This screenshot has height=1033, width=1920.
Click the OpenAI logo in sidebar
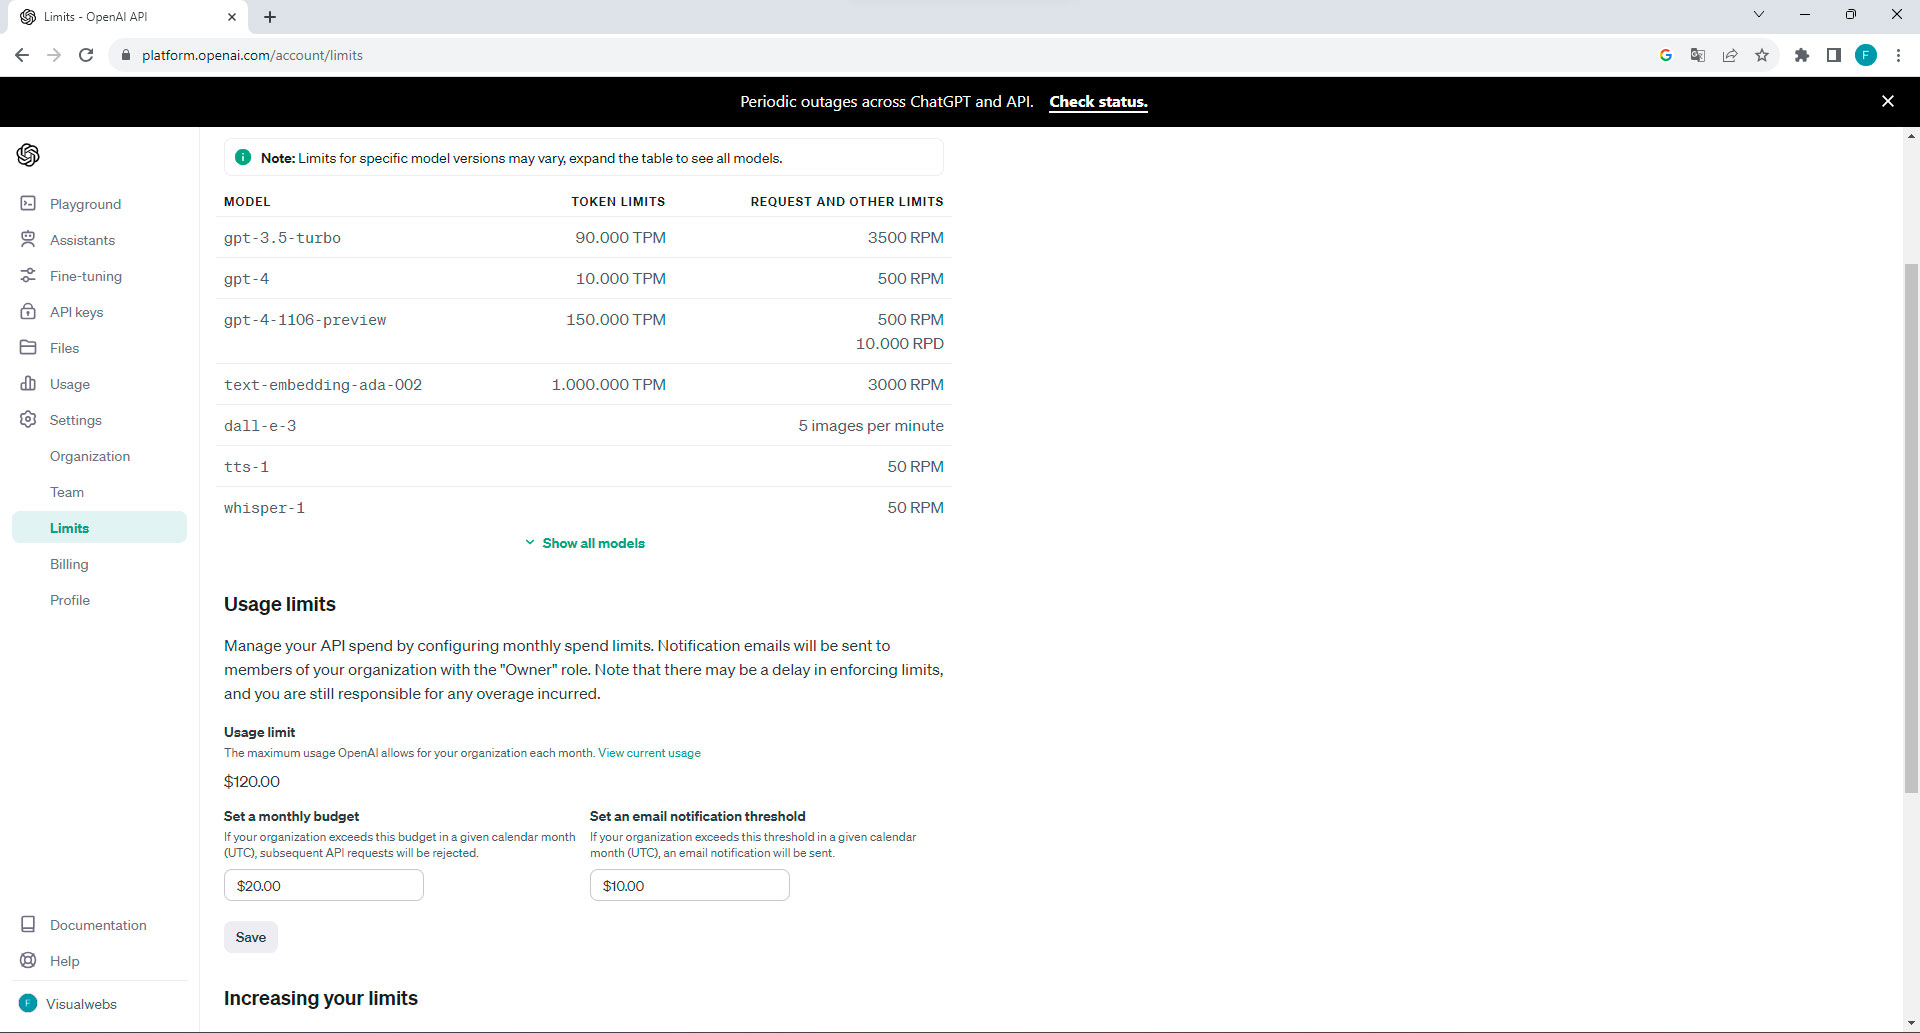[x=28, y=155]
